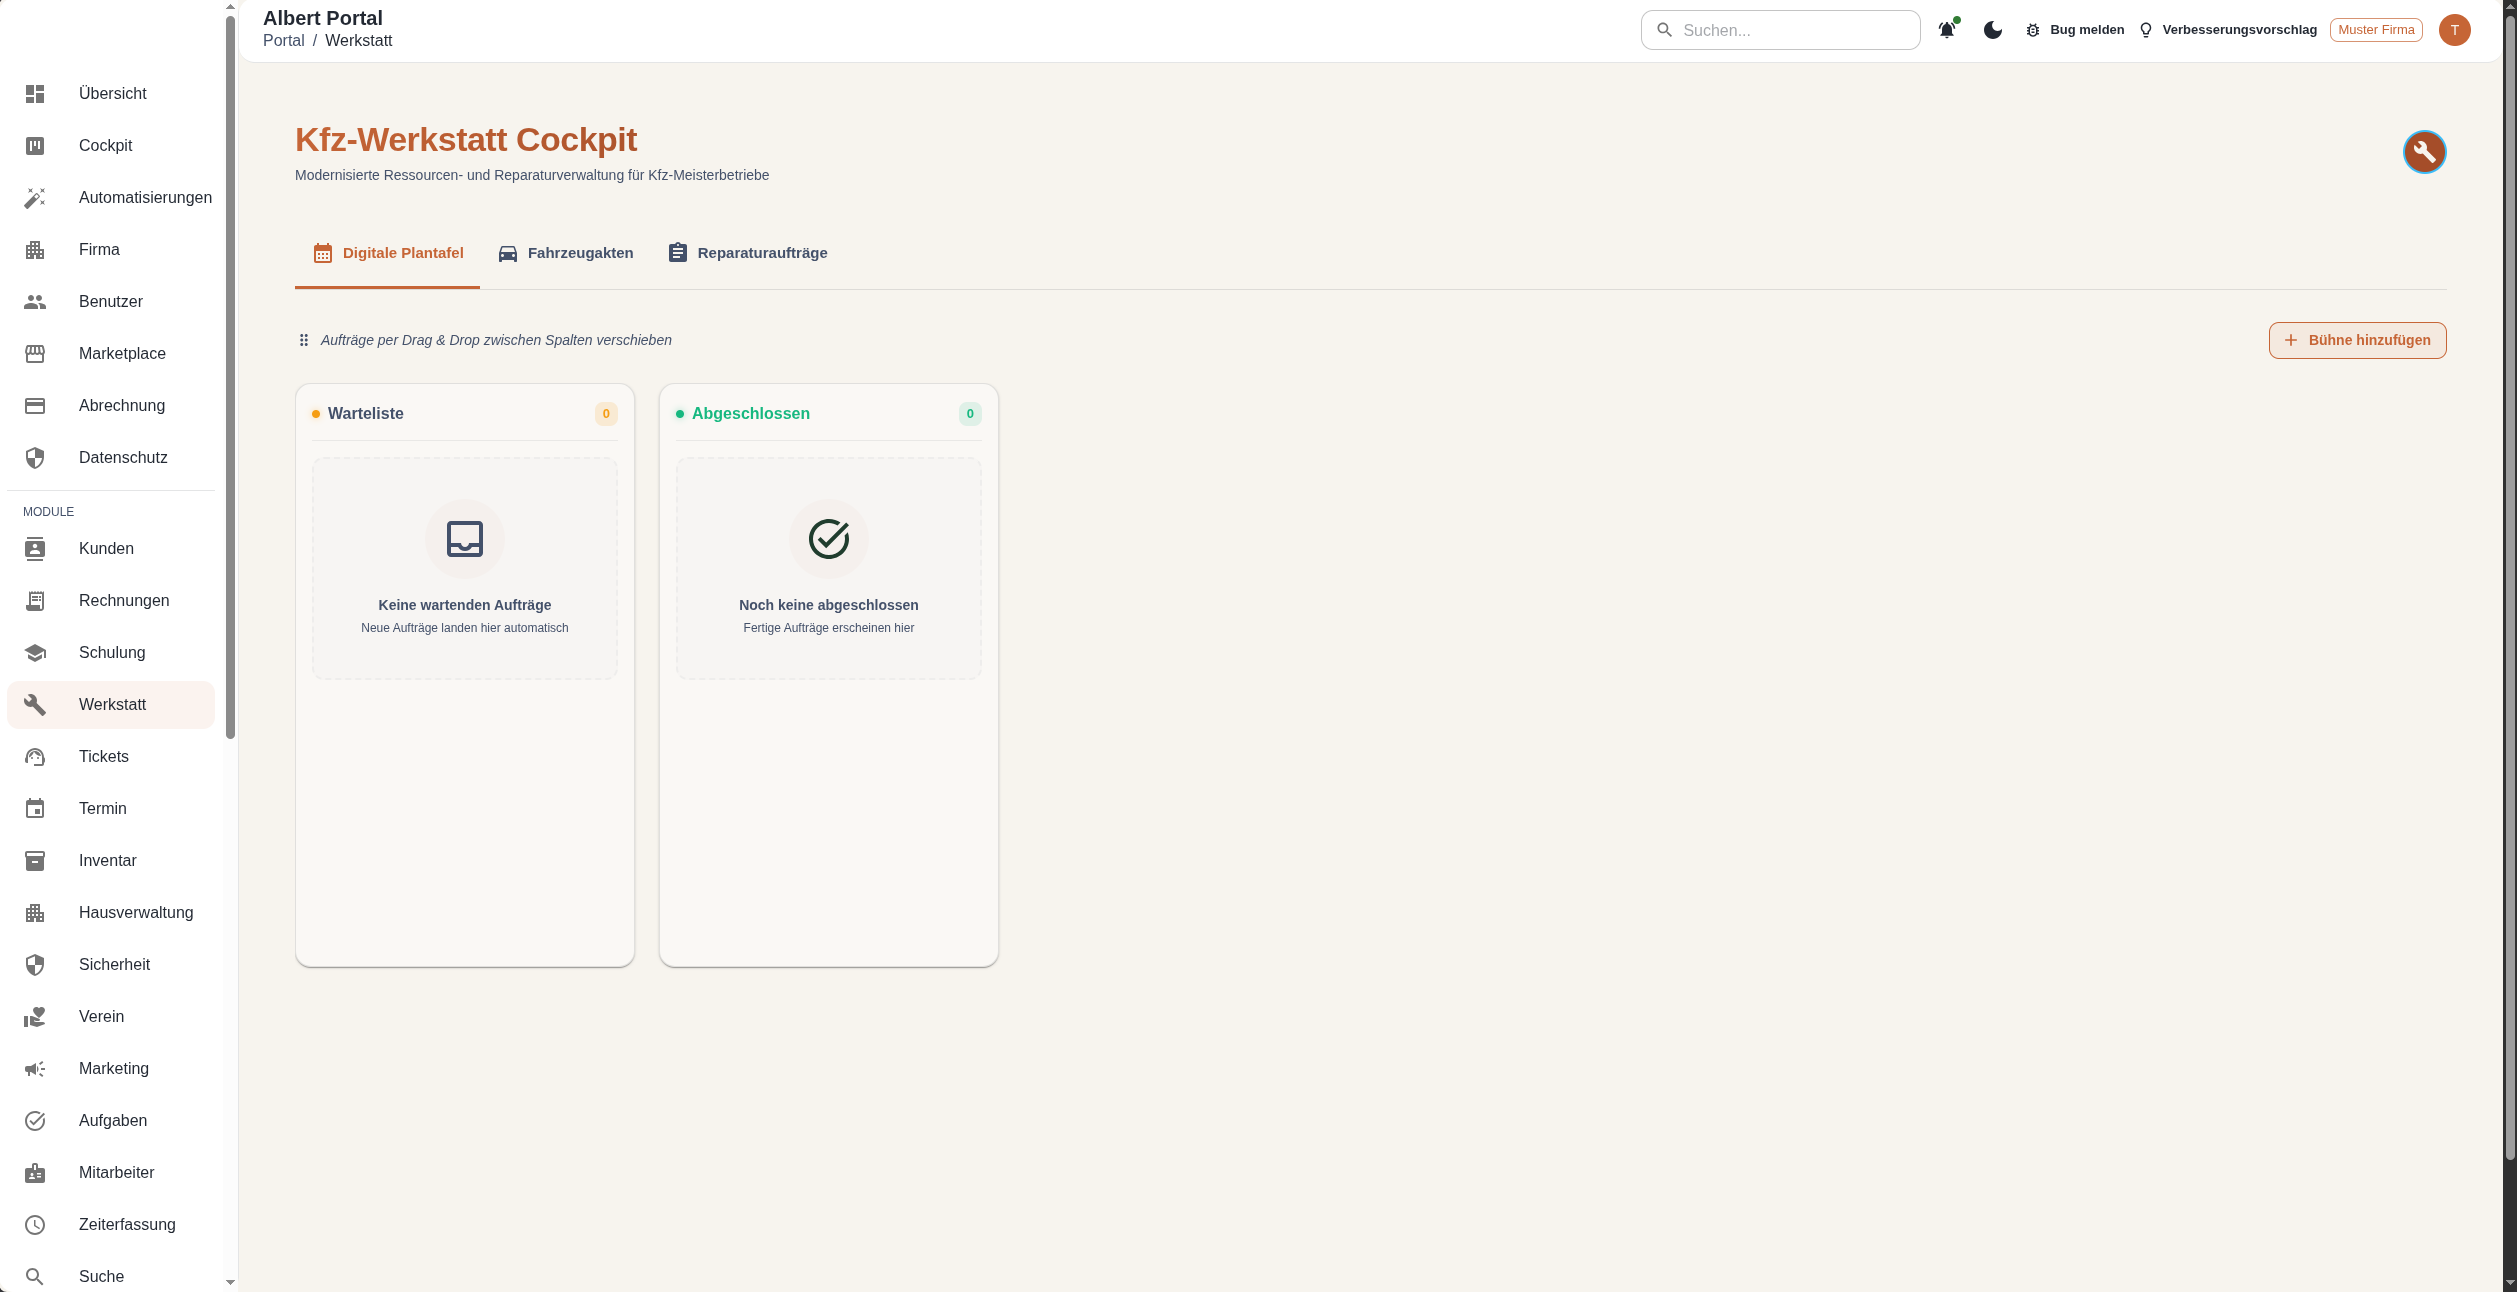Open user avatar T menu
Viewport: 2517px width, 1292px height.
(2455, 30)
